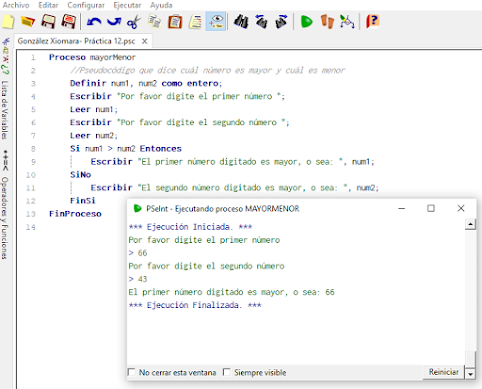Minimize the PSeInt execution window

pyautogui.click(x=402, y=208)
